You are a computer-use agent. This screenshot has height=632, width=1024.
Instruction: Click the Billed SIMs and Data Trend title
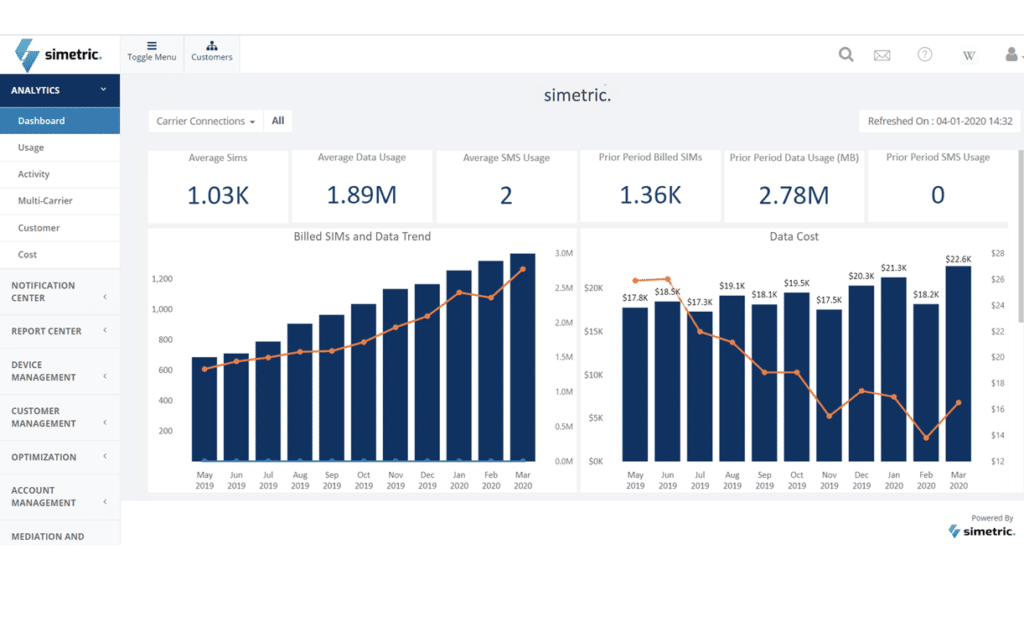pos(362,236)
